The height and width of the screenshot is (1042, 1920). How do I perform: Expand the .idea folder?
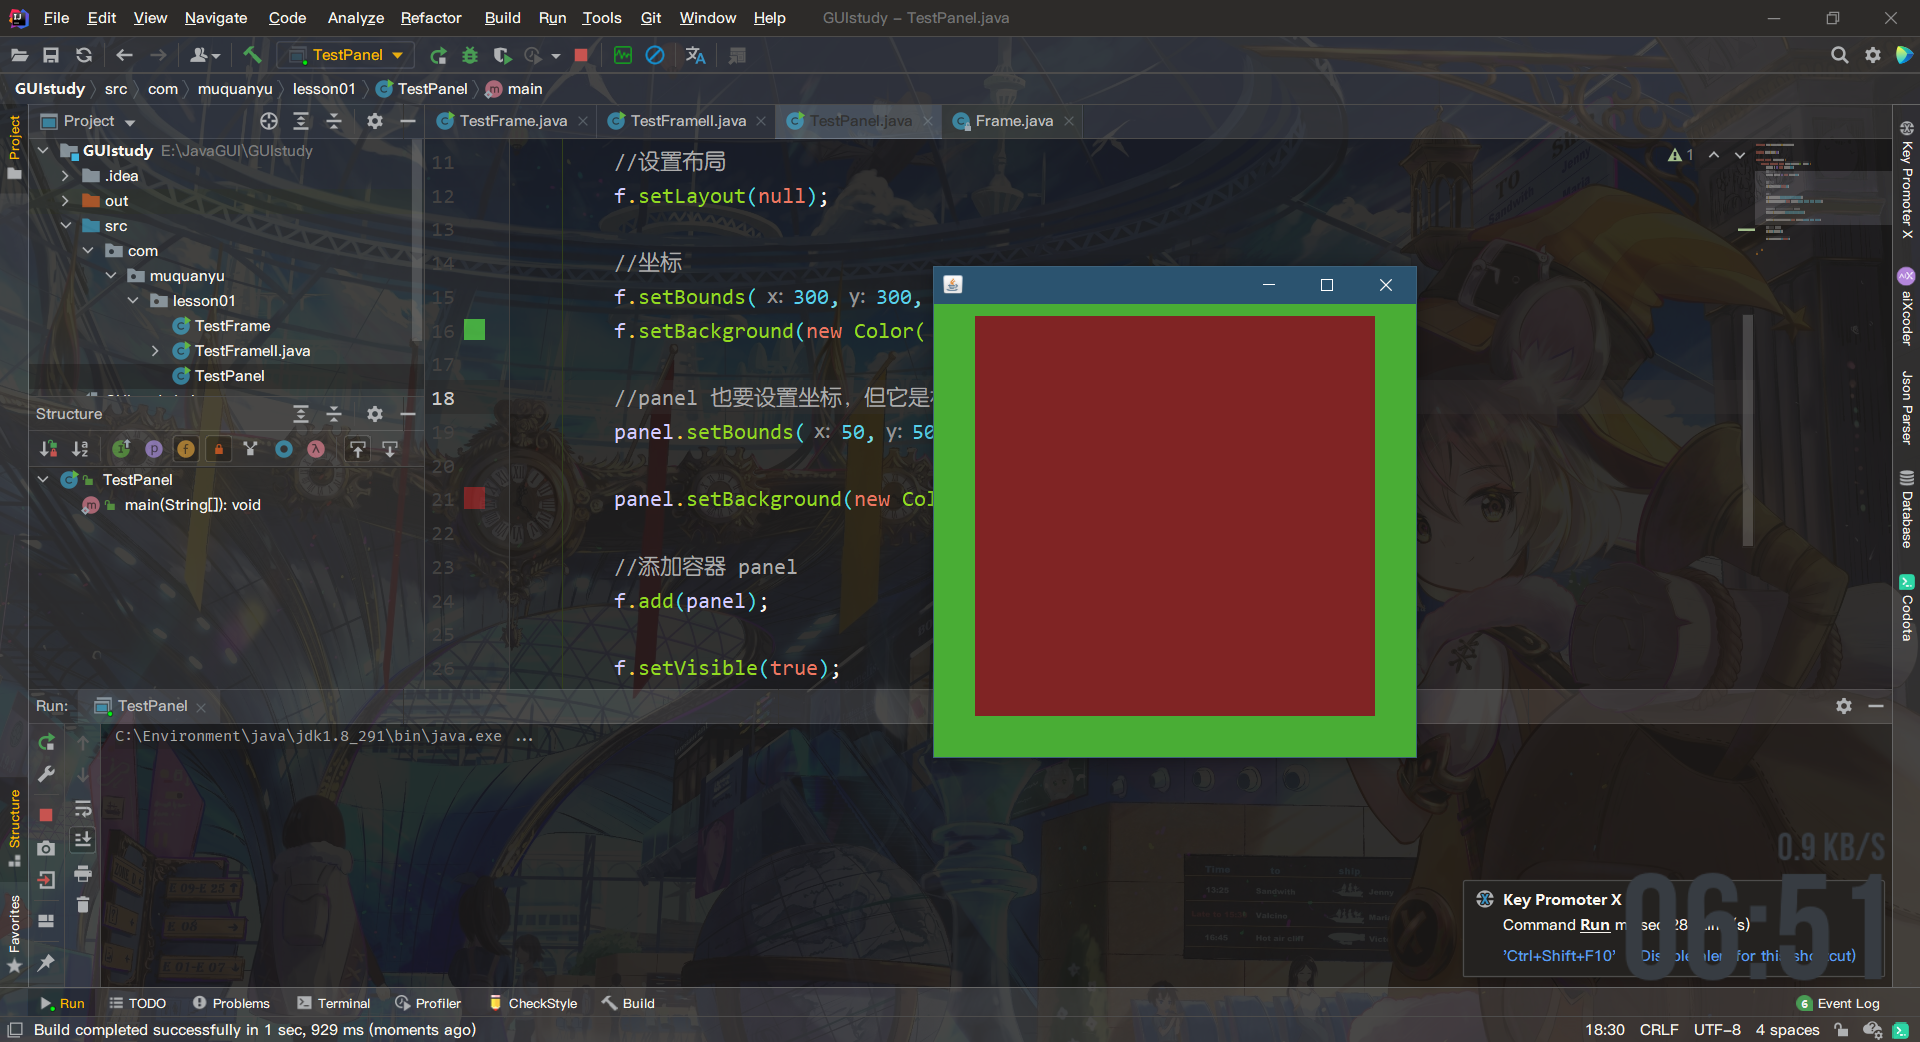point(66,176)
